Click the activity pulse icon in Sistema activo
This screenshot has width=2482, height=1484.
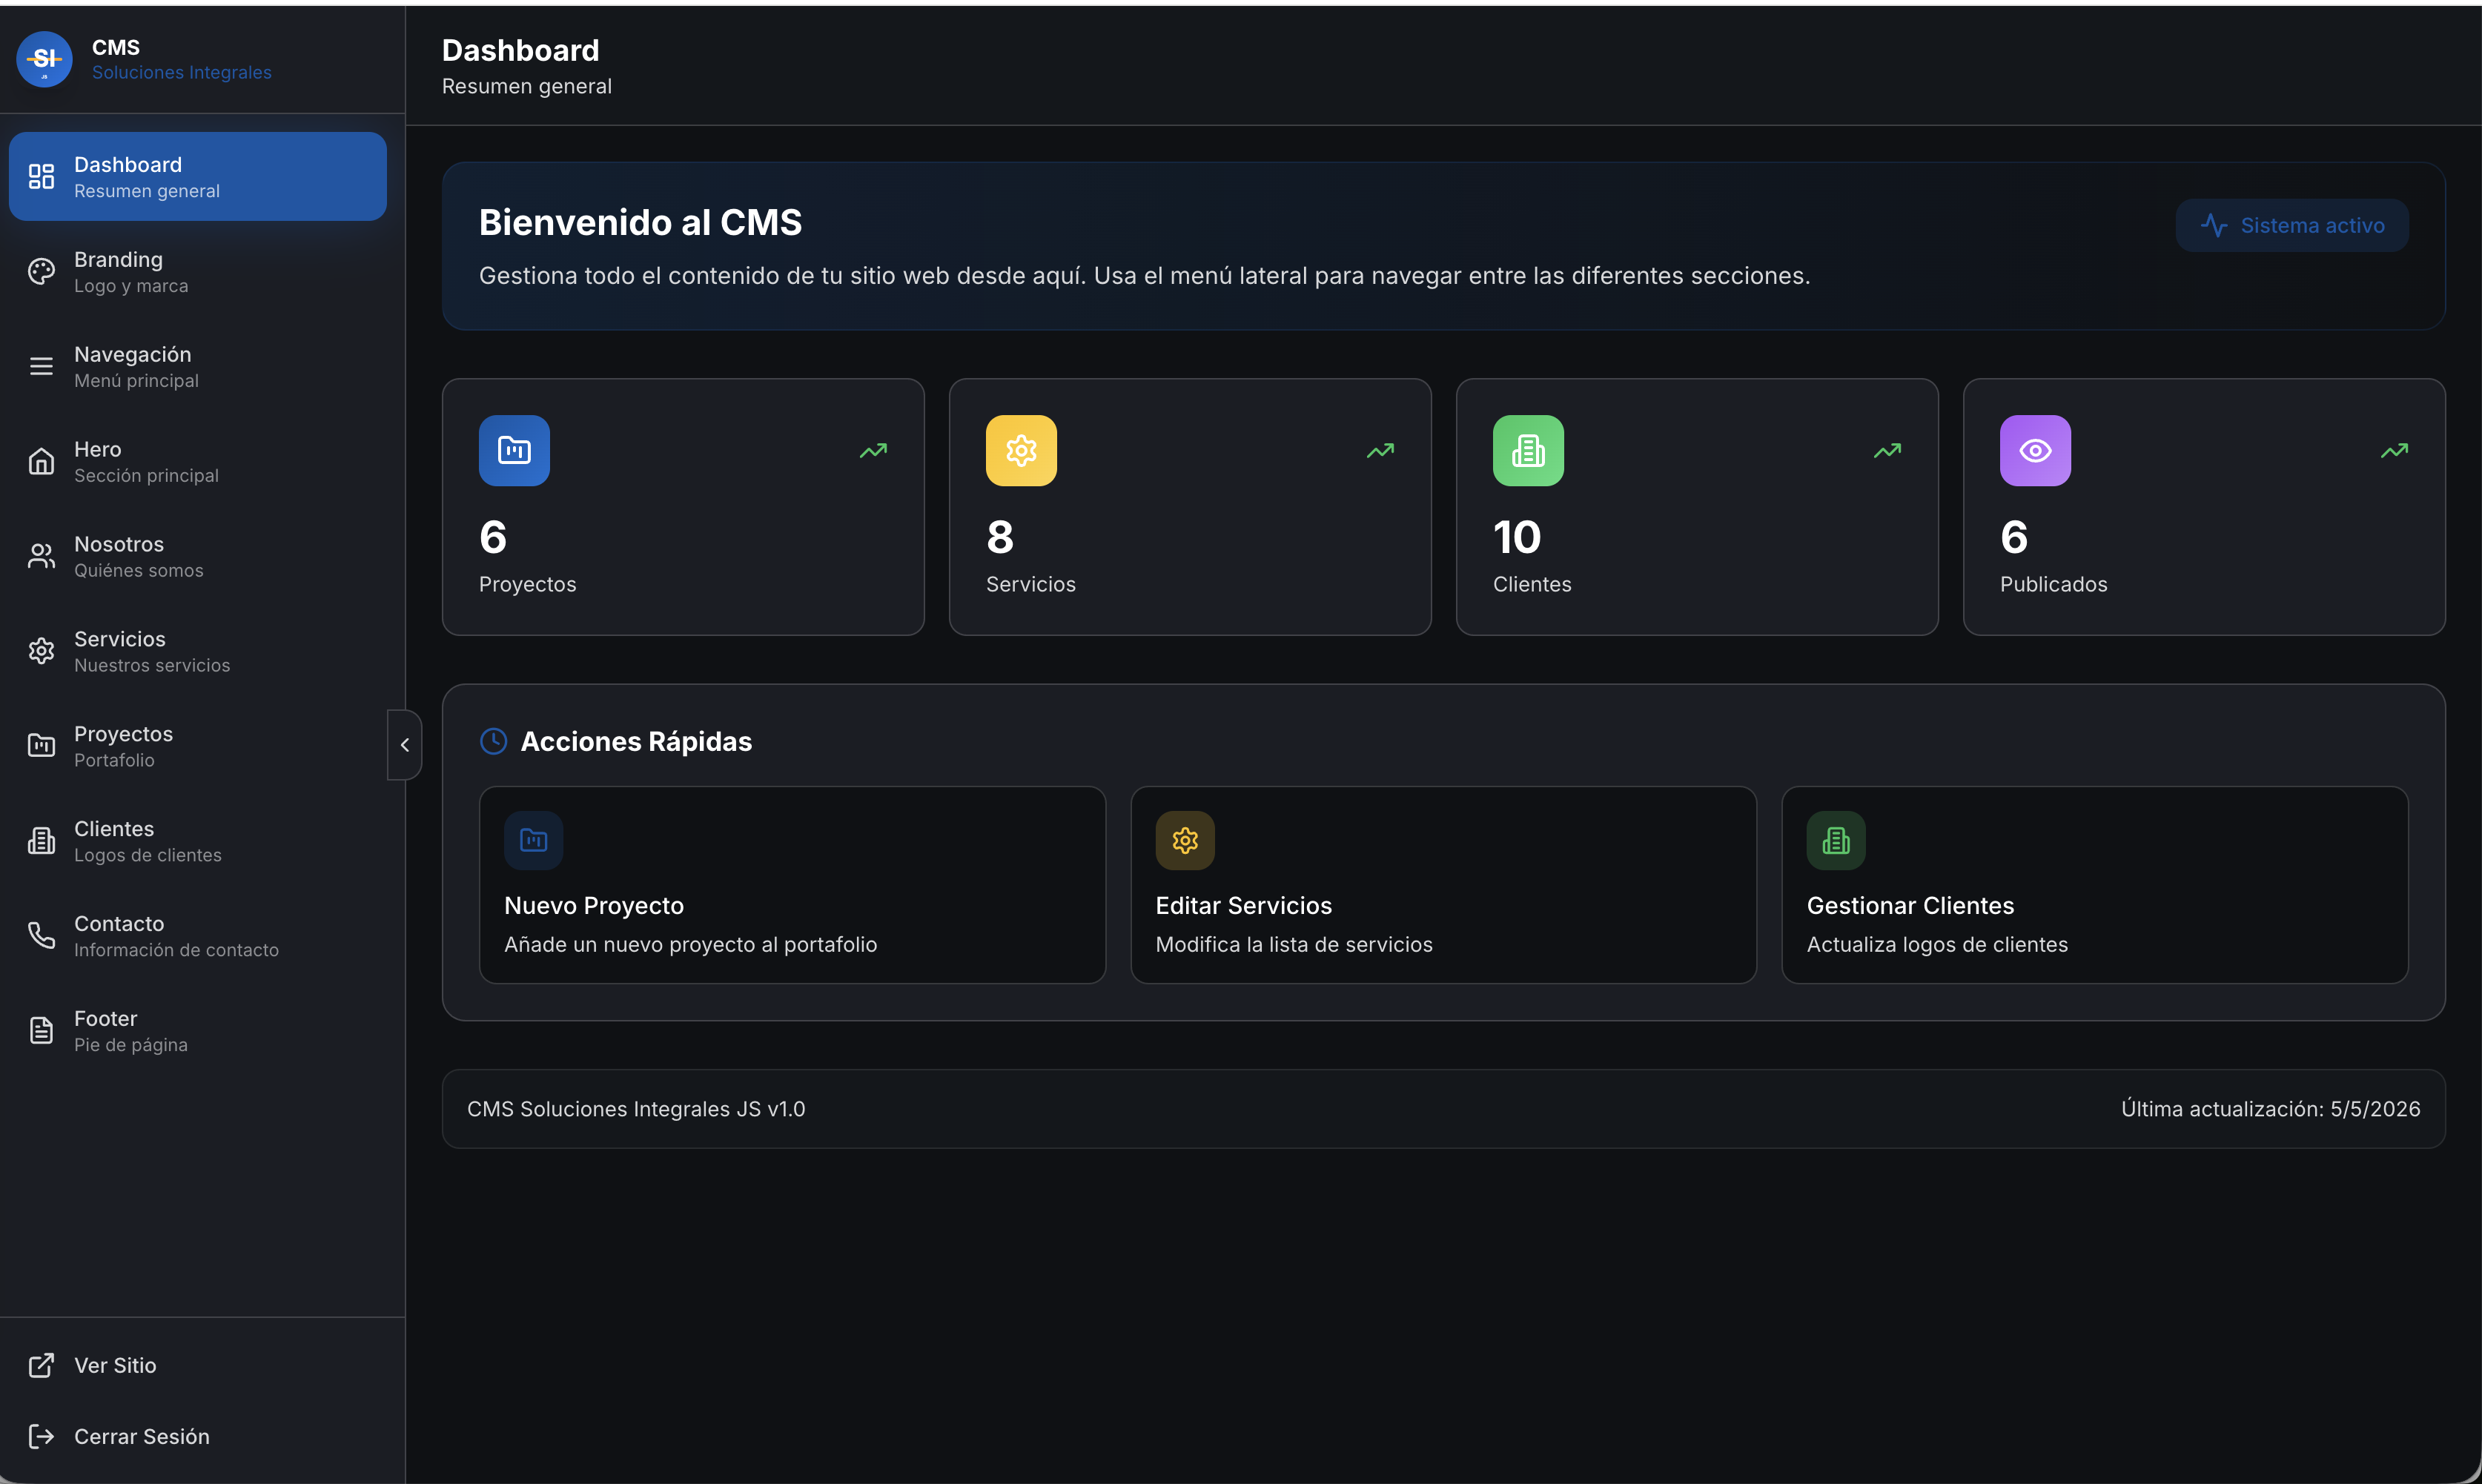(2214, 226)
